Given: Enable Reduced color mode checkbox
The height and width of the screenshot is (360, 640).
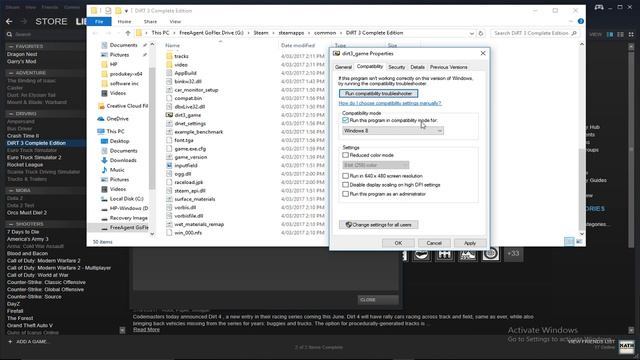Looking at the screenshot, I should coord(345,155).
